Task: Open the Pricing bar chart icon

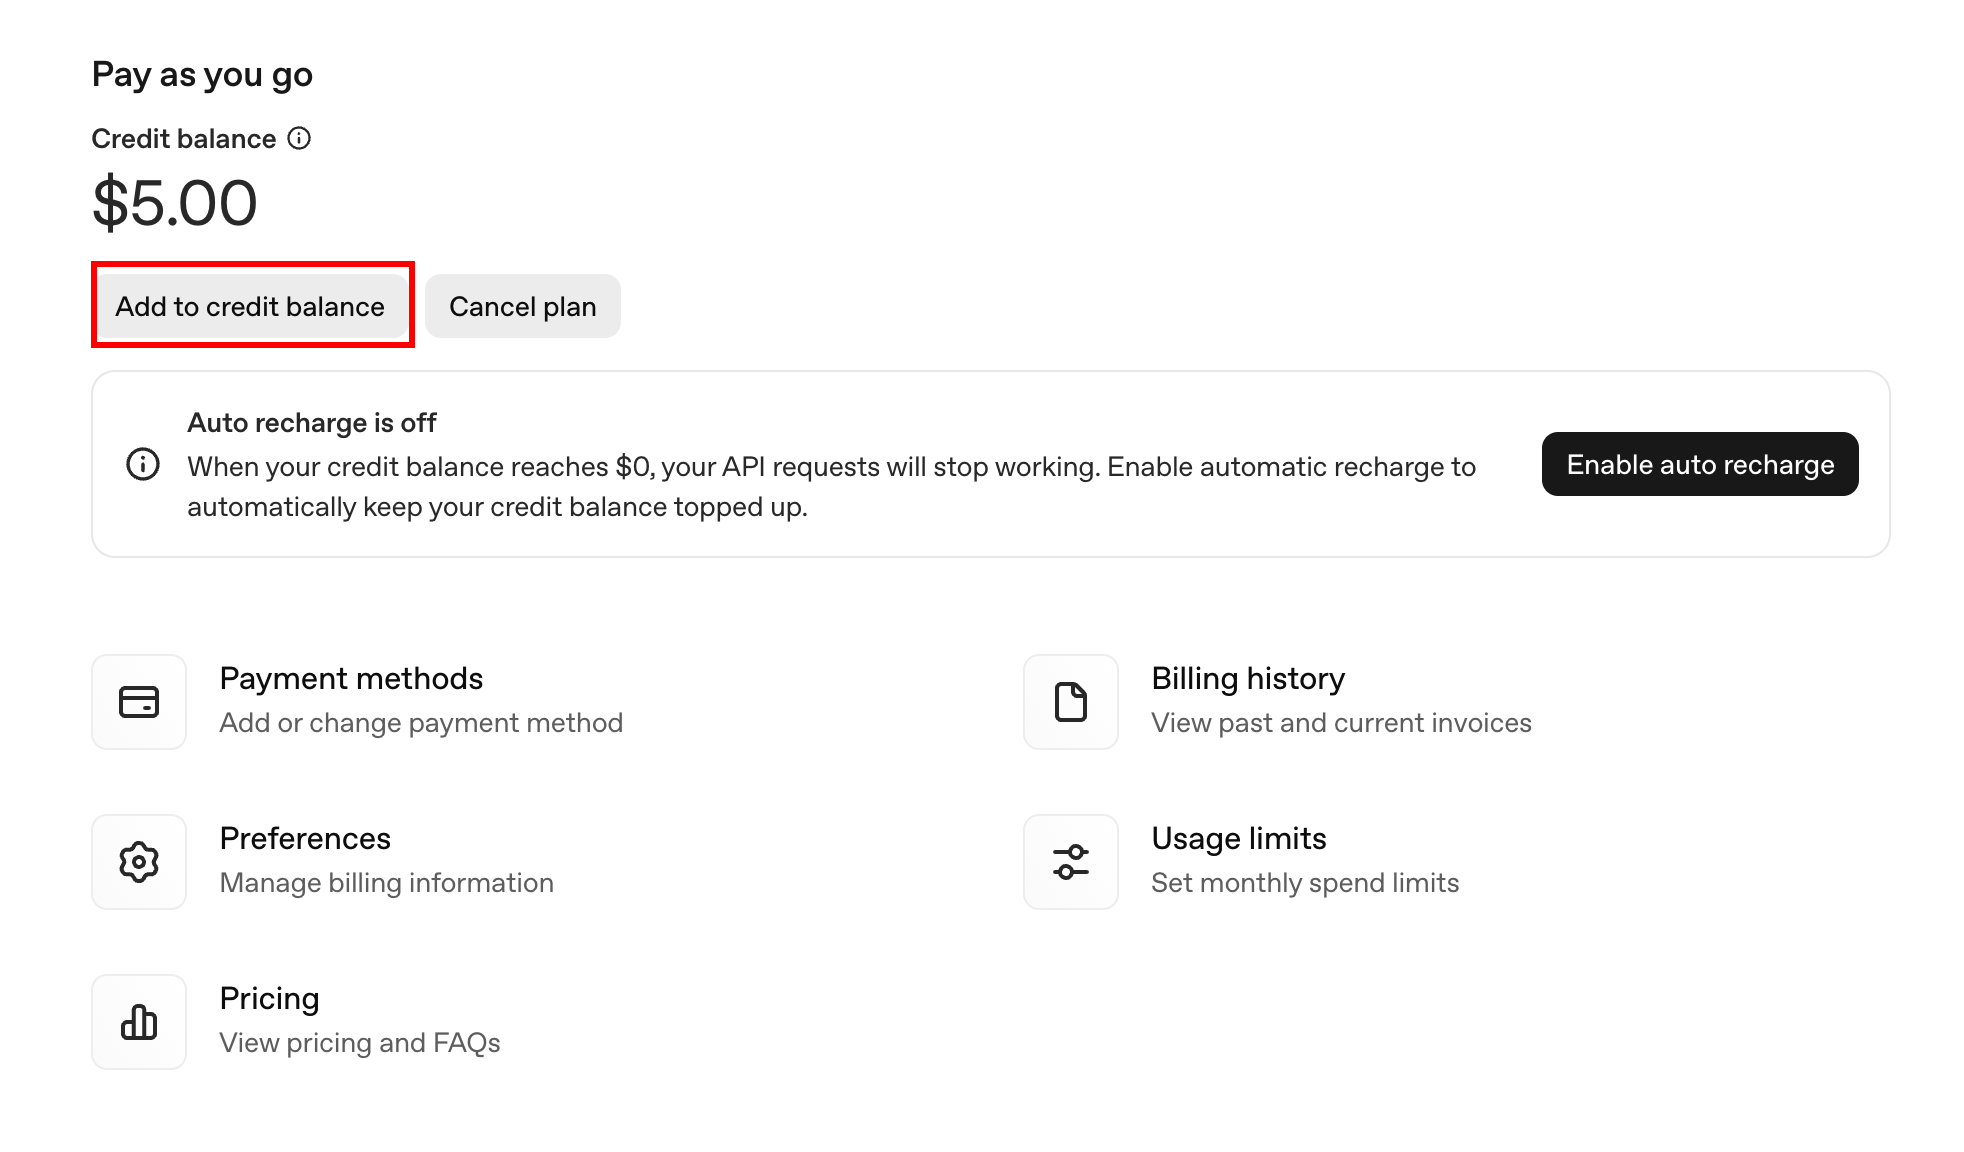Action: tap(139, 1022)
